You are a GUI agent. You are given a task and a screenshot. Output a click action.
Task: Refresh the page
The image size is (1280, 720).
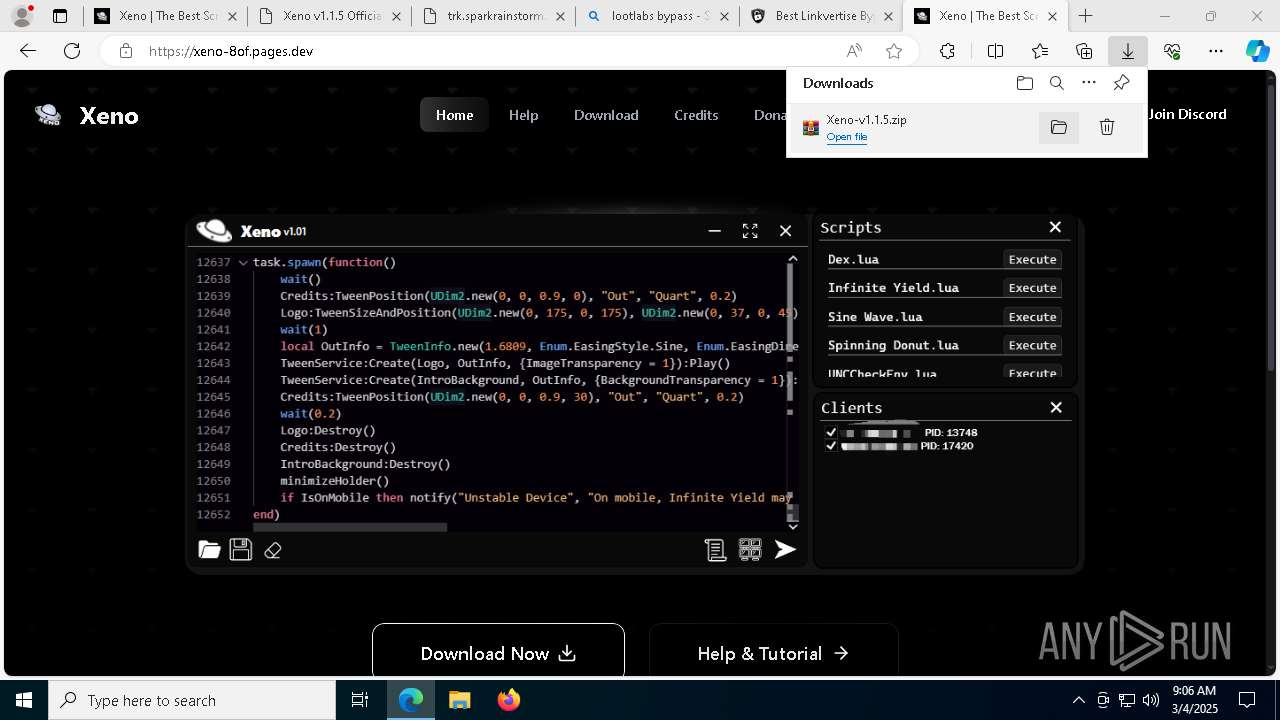[72, 51]
